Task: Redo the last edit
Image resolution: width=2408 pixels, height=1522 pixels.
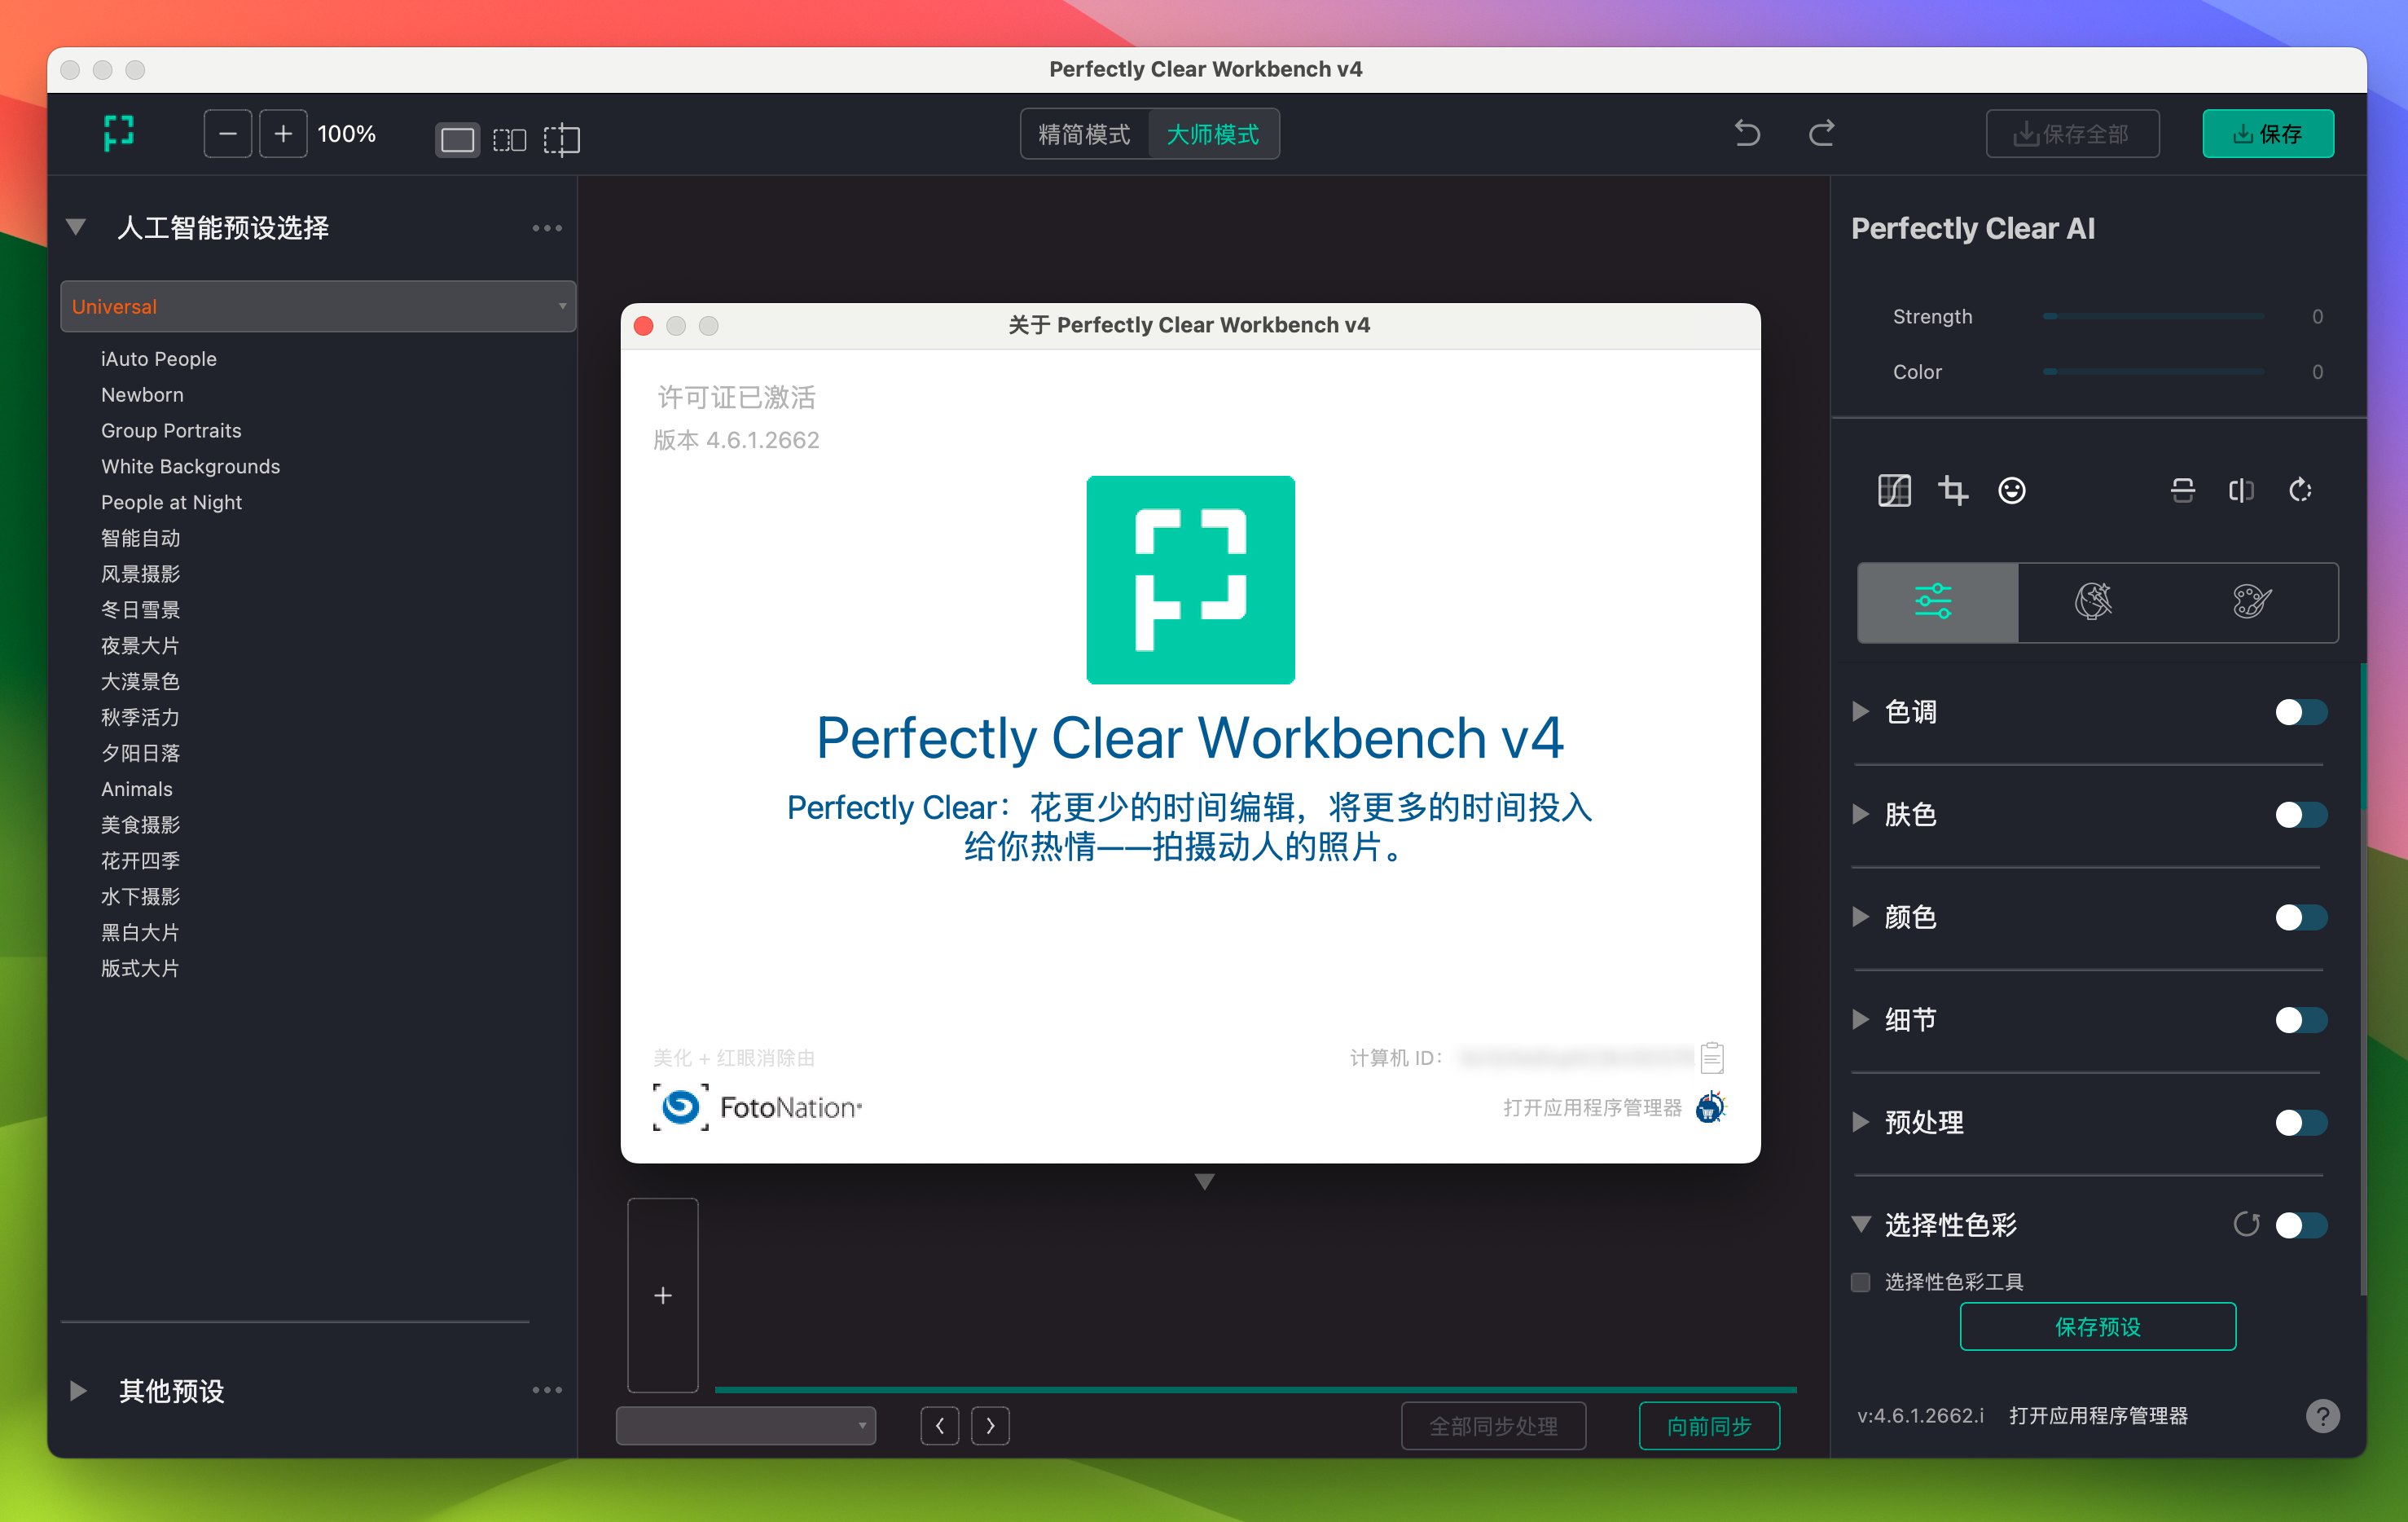Action: (1822, 133)
